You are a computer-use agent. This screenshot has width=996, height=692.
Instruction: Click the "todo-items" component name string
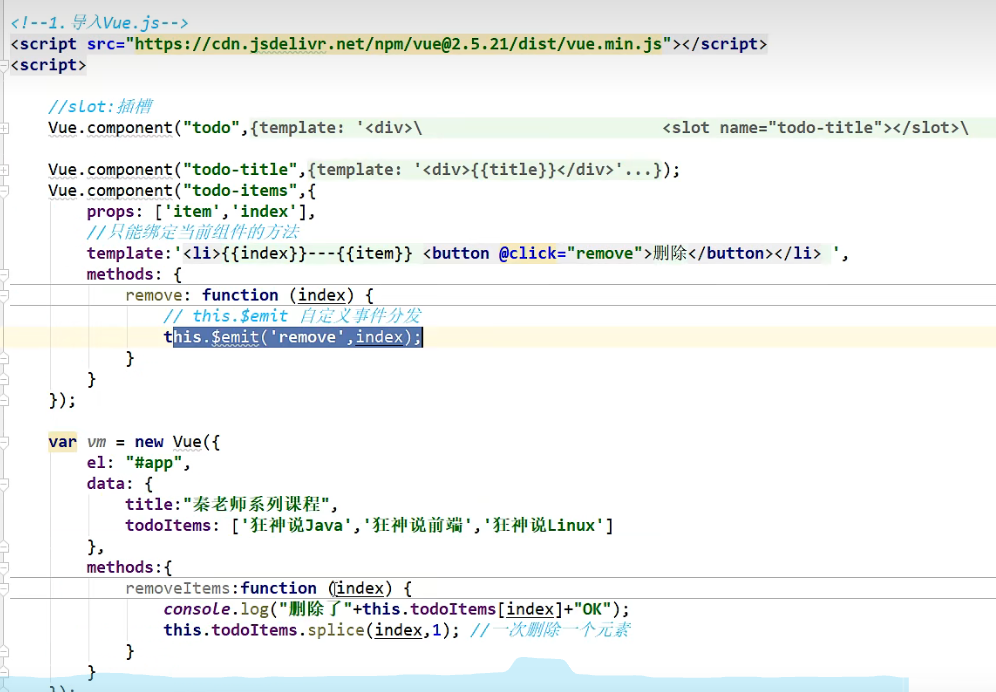(x=240, y=191)
